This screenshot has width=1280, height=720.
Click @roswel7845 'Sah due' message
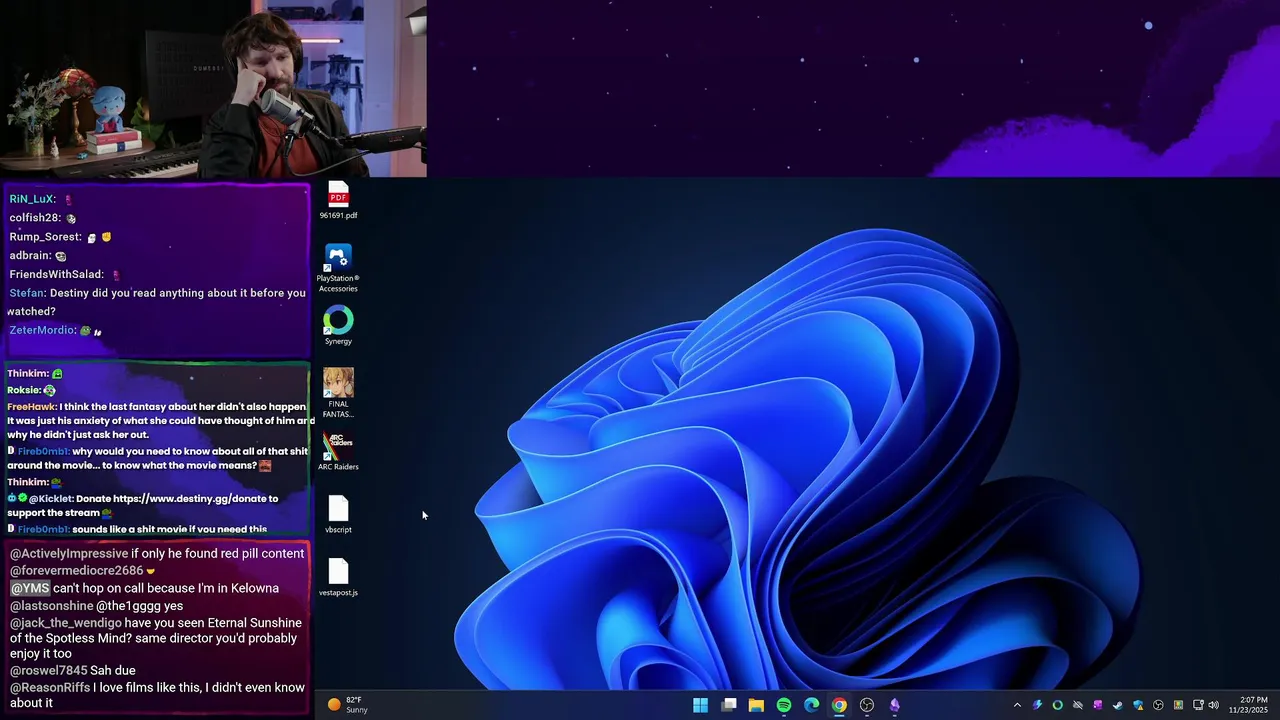(x=73, y=670)
